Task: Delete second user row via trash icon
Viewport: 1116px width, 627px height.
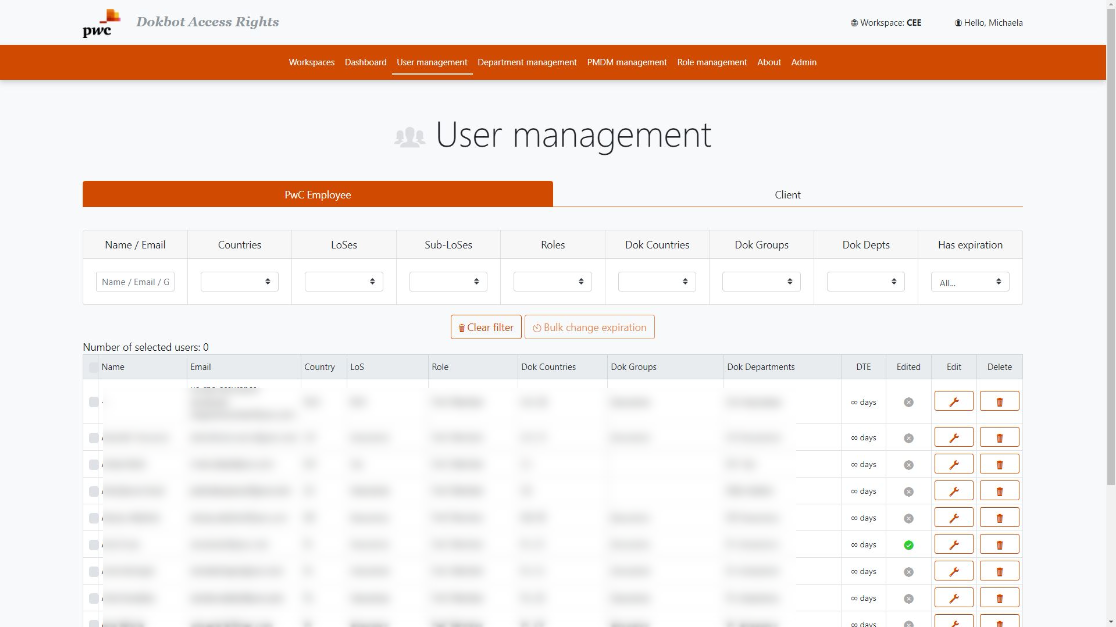Action: click(x=999, y=438)
